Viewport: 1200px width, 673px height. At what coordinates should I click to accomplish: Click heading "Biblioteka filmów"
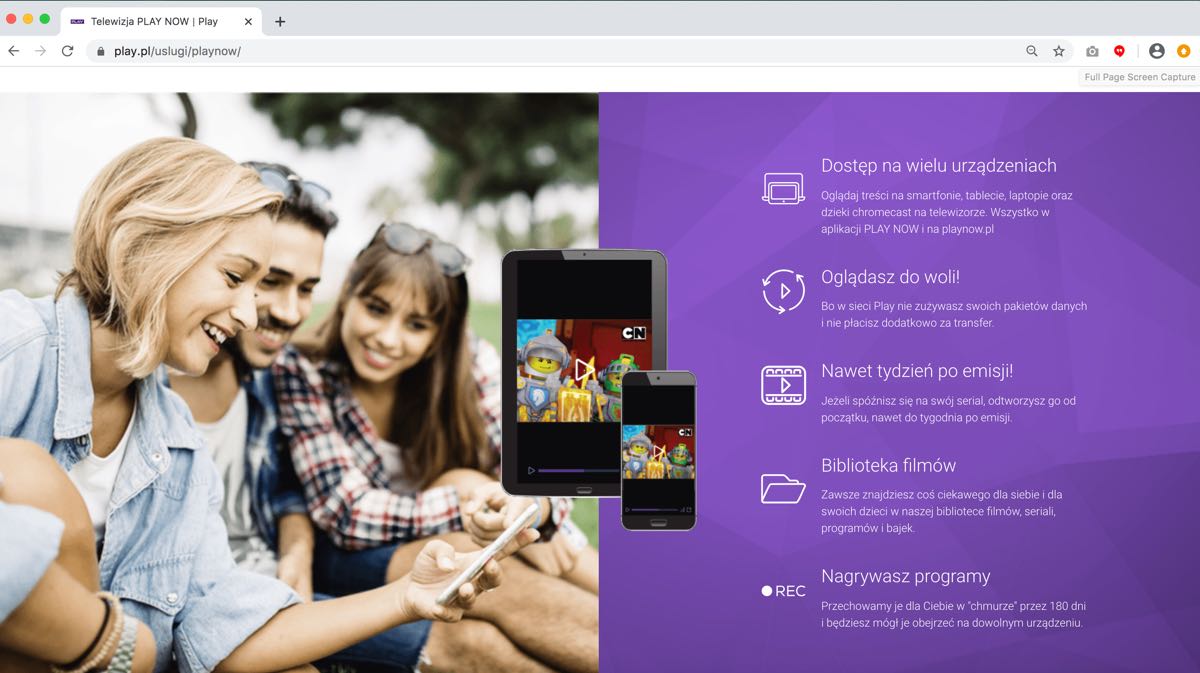tap(888, 465)
